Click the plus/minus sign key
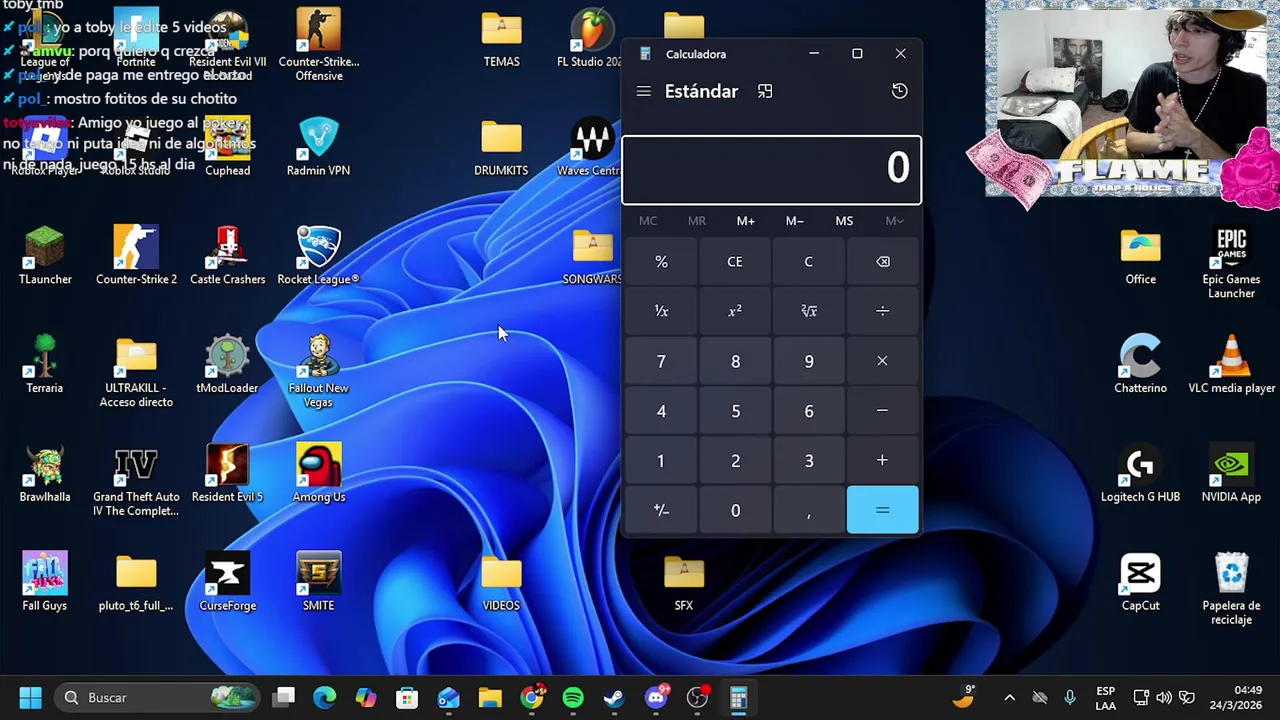 pos(661,510)
